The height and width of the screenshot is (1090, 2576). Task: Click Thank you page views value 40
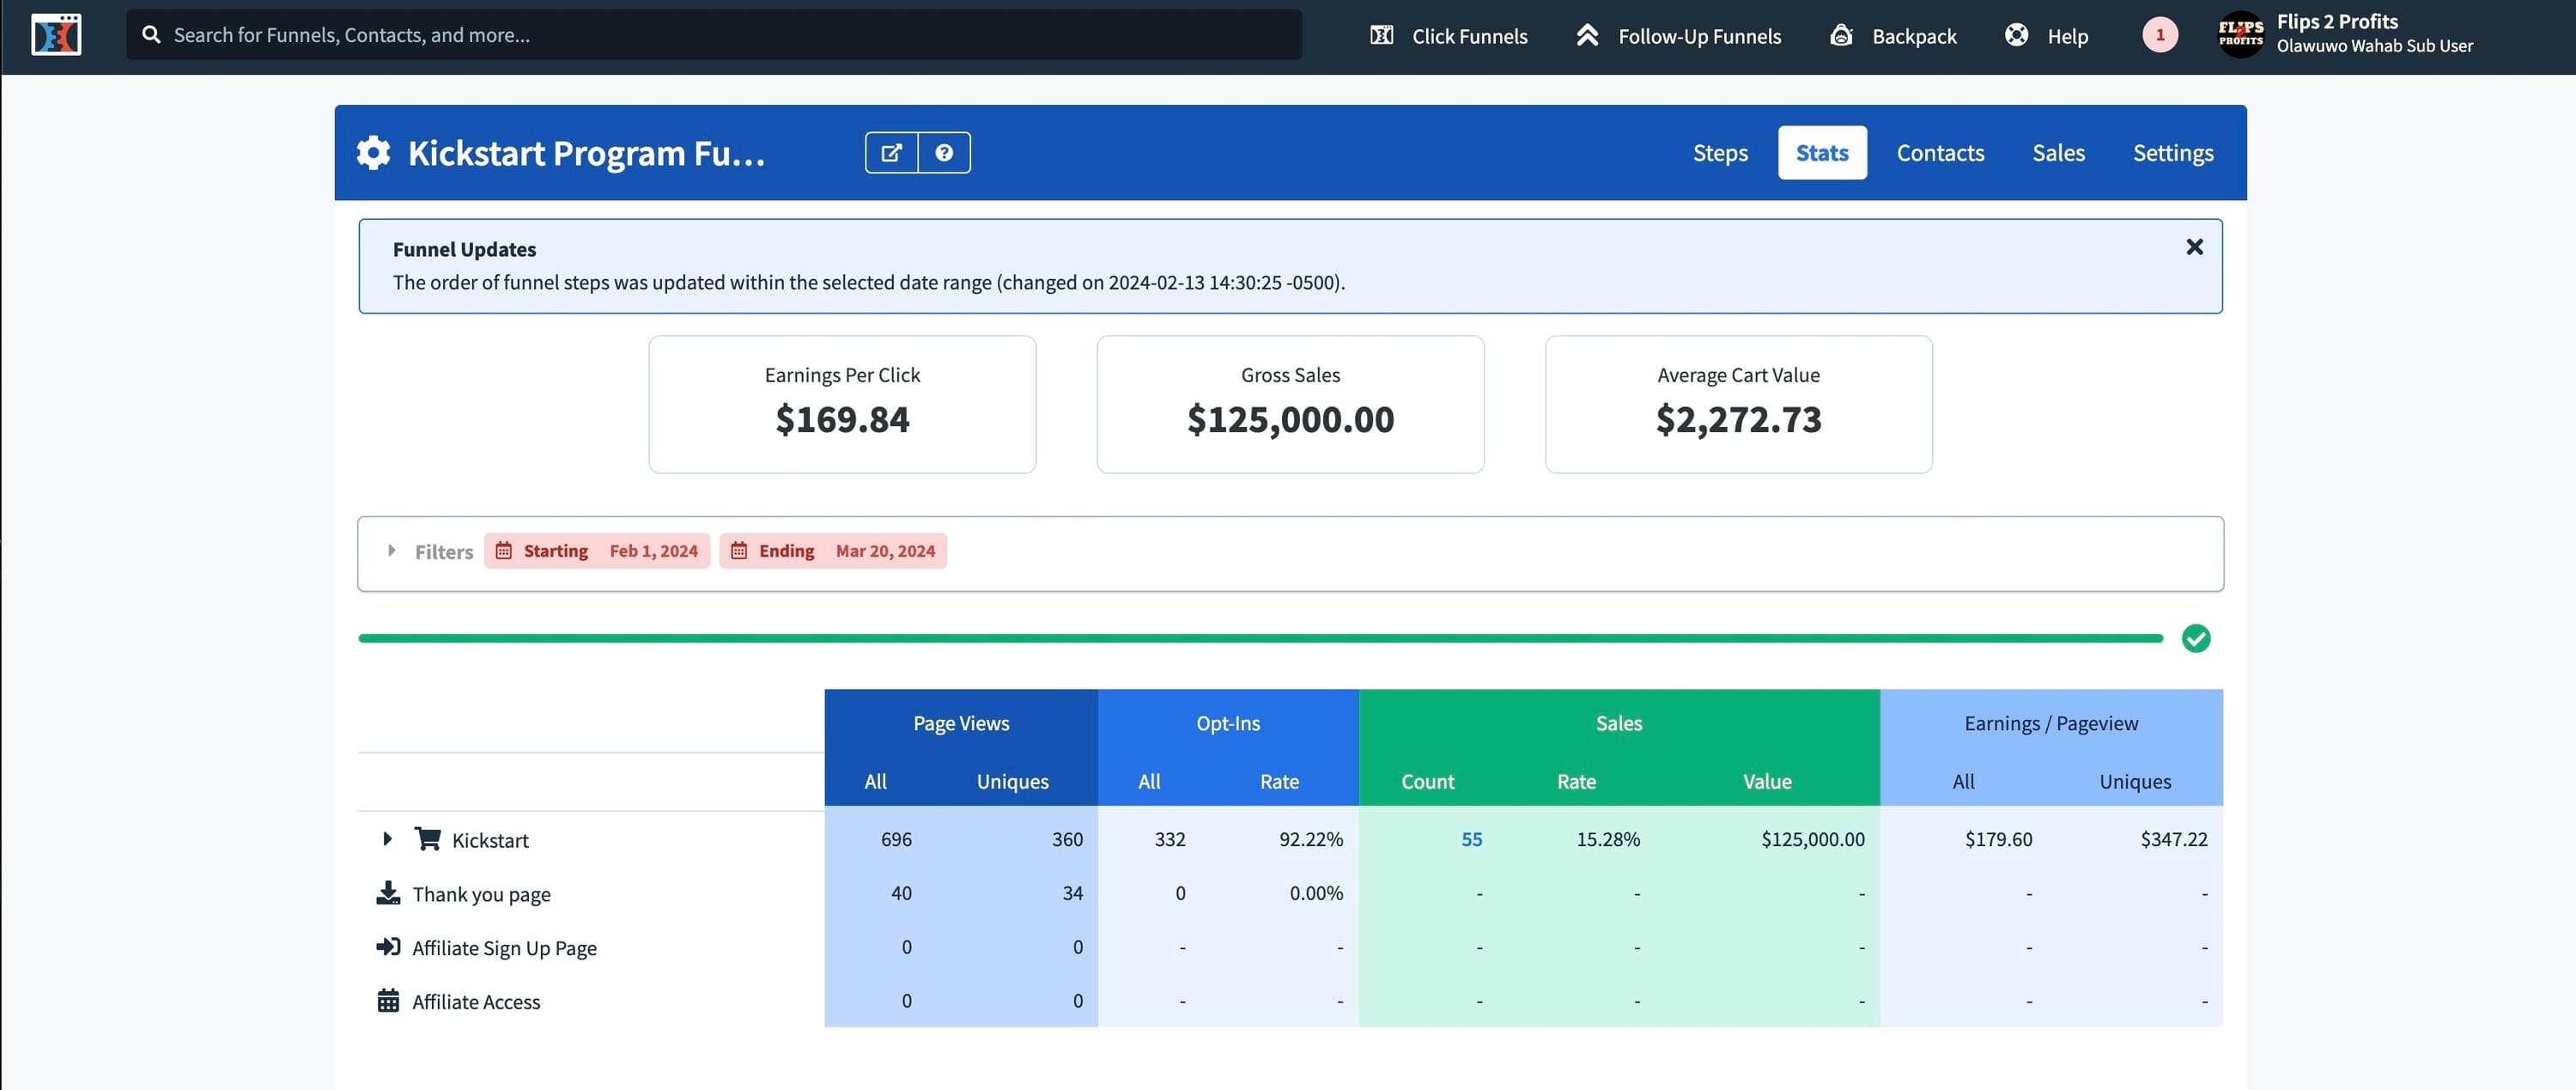(x=901, y=894)
